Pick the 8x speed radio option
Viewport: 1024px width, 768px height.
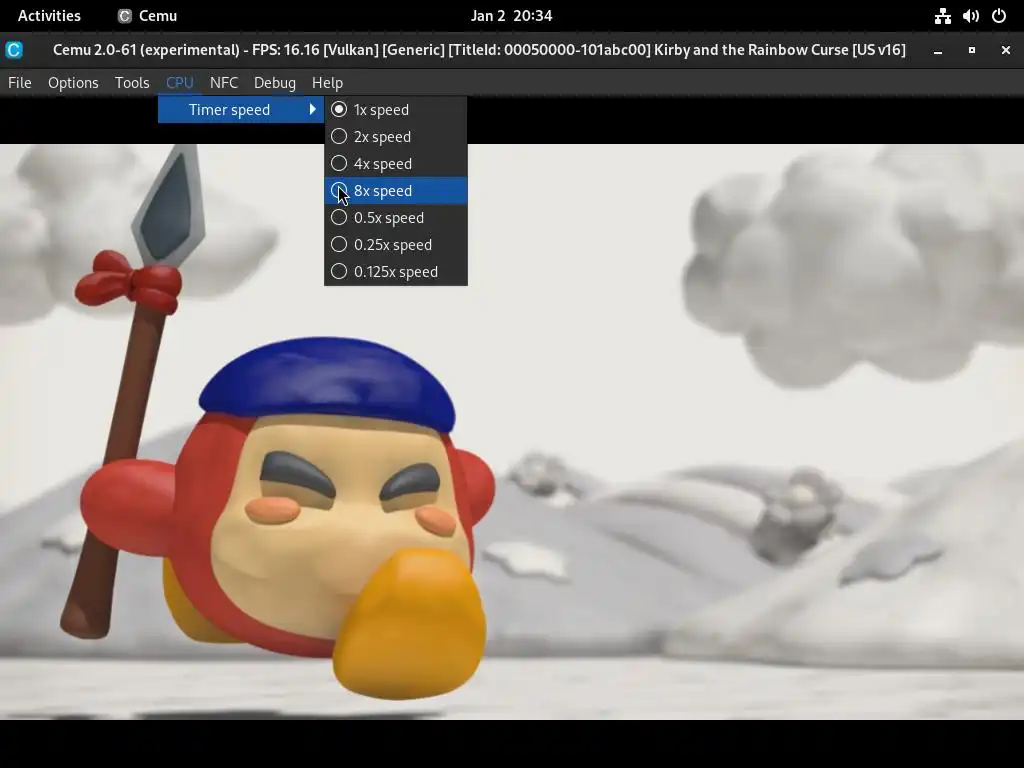(x=396, y=191)
